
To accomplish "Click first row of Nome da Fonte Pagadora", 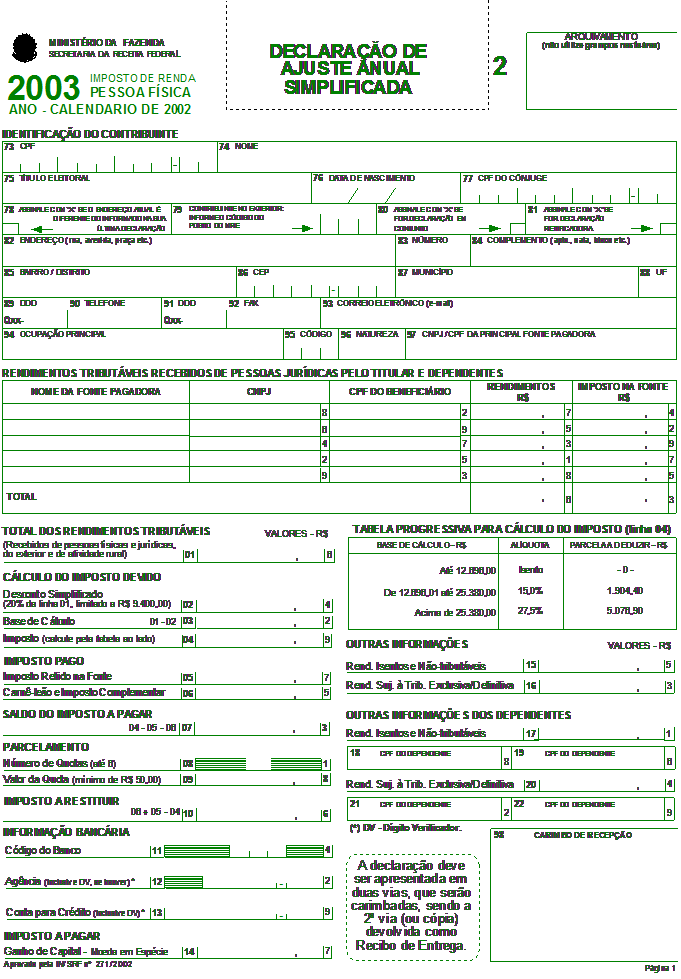I will click(96, 411).
